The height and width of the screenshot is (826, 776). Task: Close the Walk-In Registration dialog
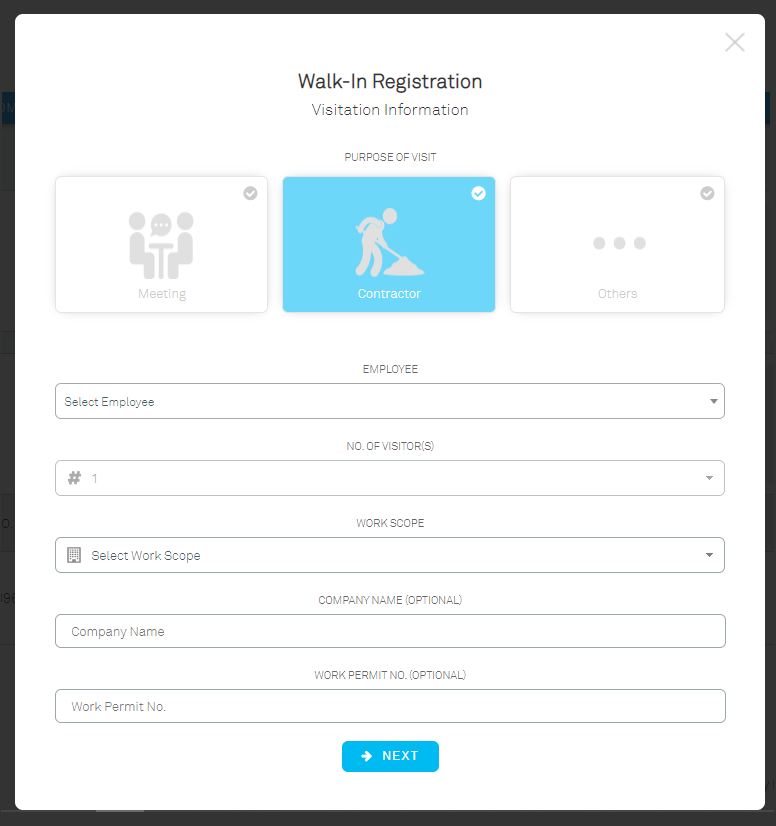734,42
